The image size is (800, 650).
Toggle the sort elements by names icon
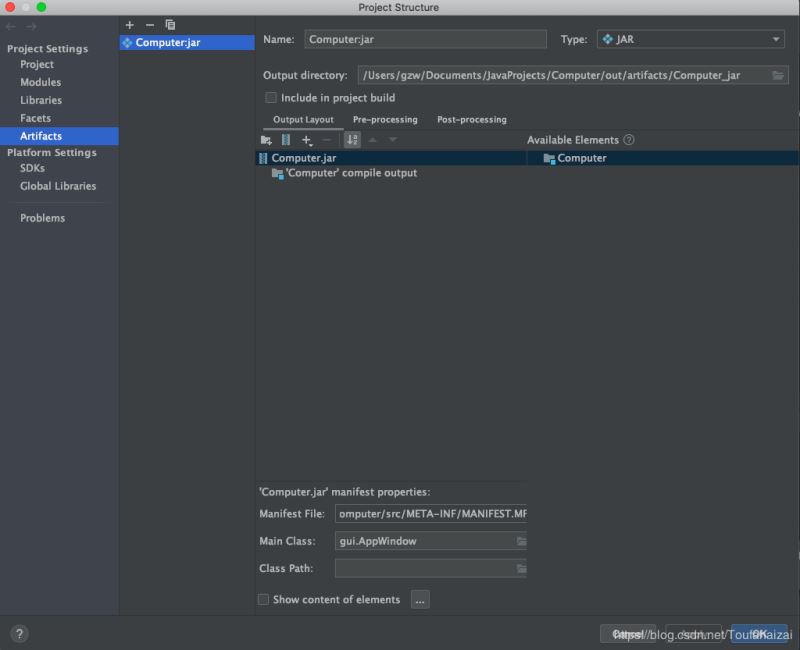(x=352, y=140)
